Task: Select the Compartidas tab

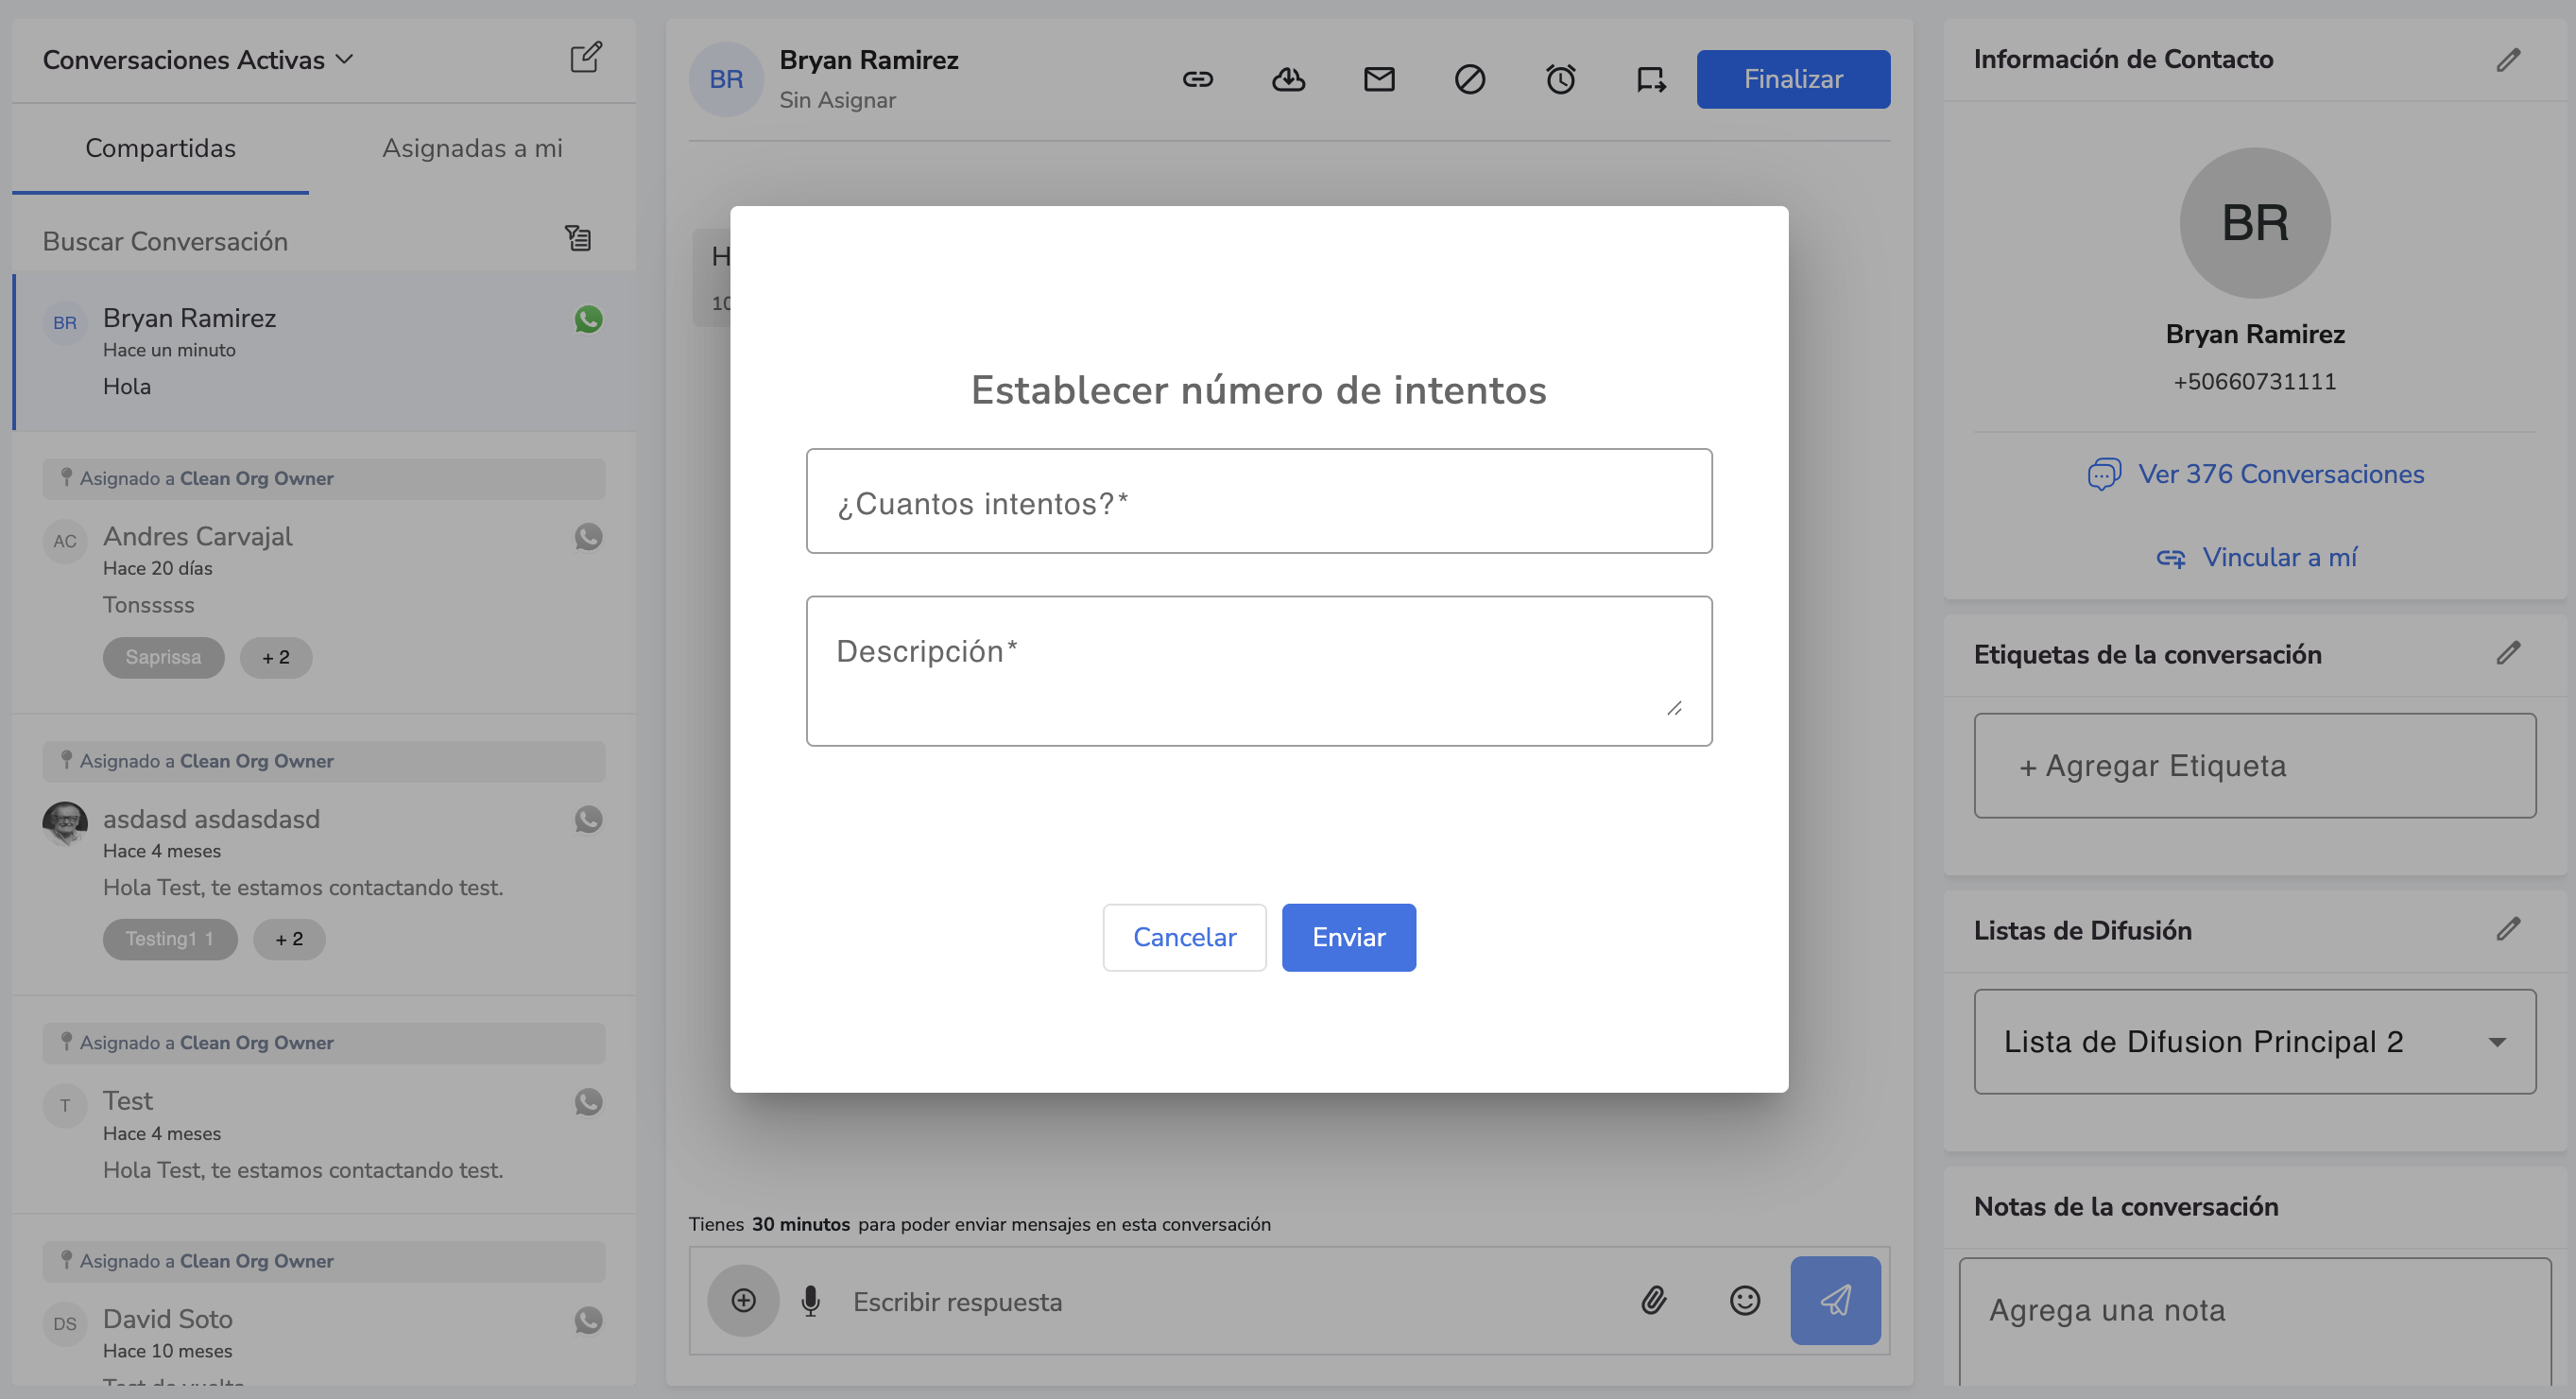Action: click(160, 148)
